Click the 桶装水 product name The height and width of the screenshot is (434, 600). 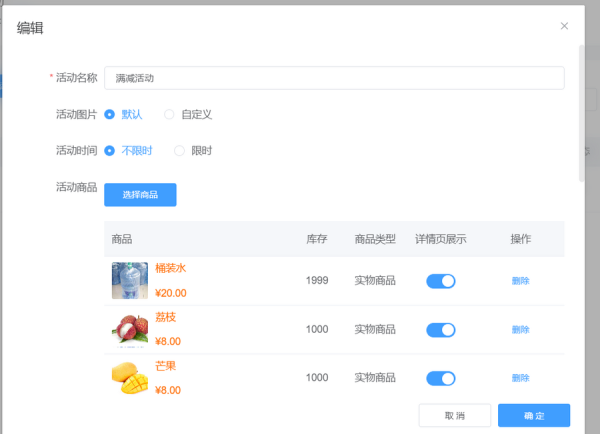[170, 268]
